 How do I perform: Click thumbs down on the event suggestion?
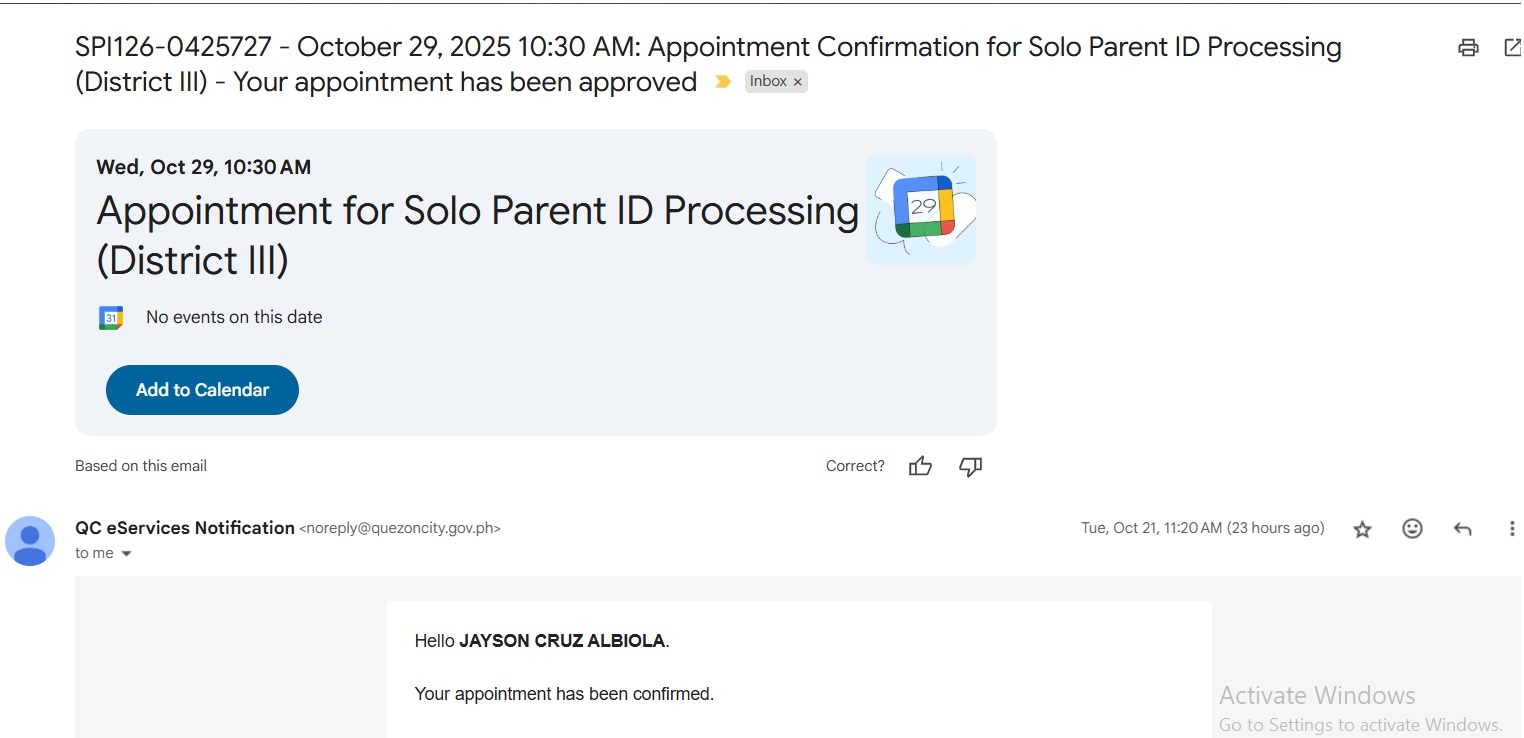(970, 466)
